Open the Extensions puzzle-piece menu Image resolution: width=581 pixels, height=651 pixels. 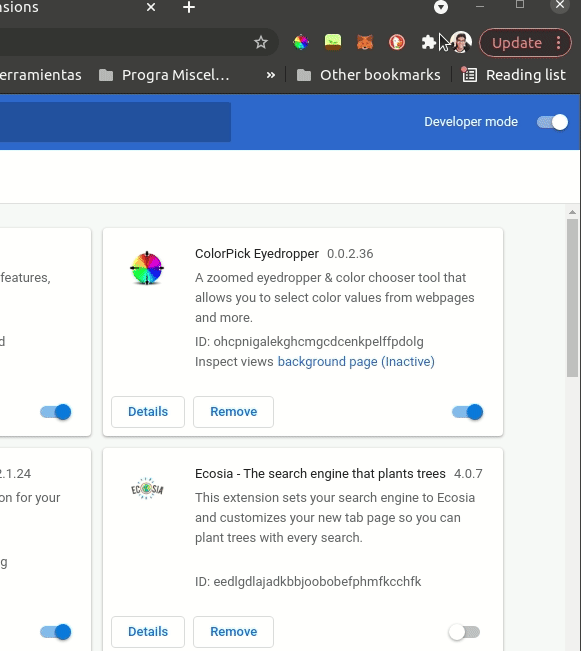point(429,42)
